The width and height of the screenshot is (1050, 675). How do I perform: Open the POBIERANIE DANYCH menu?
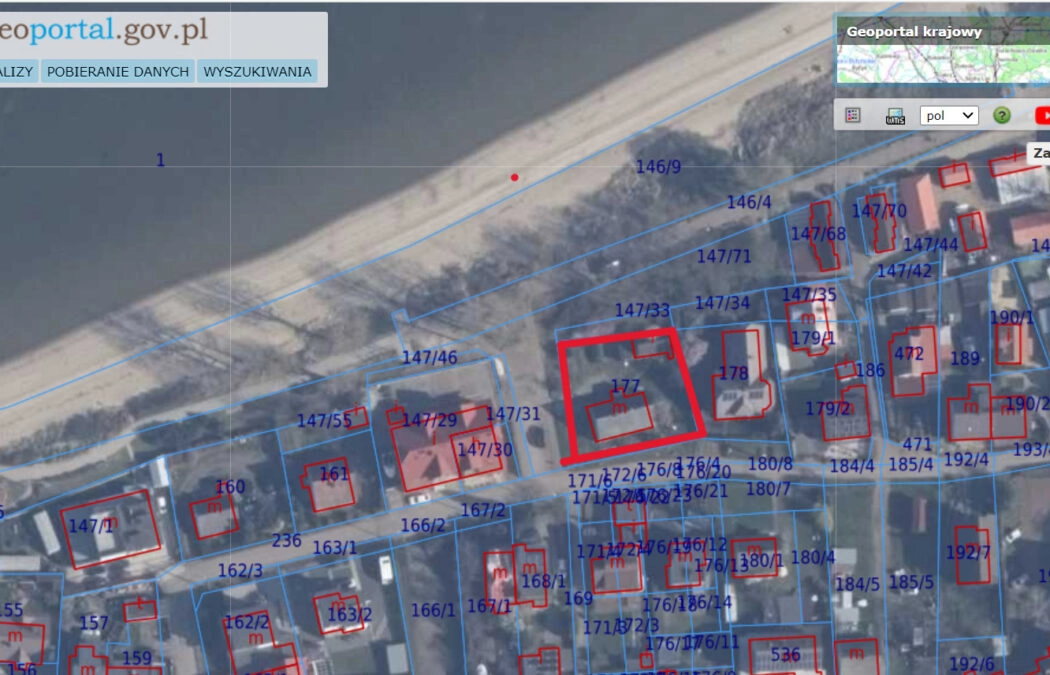click(118, 72)
